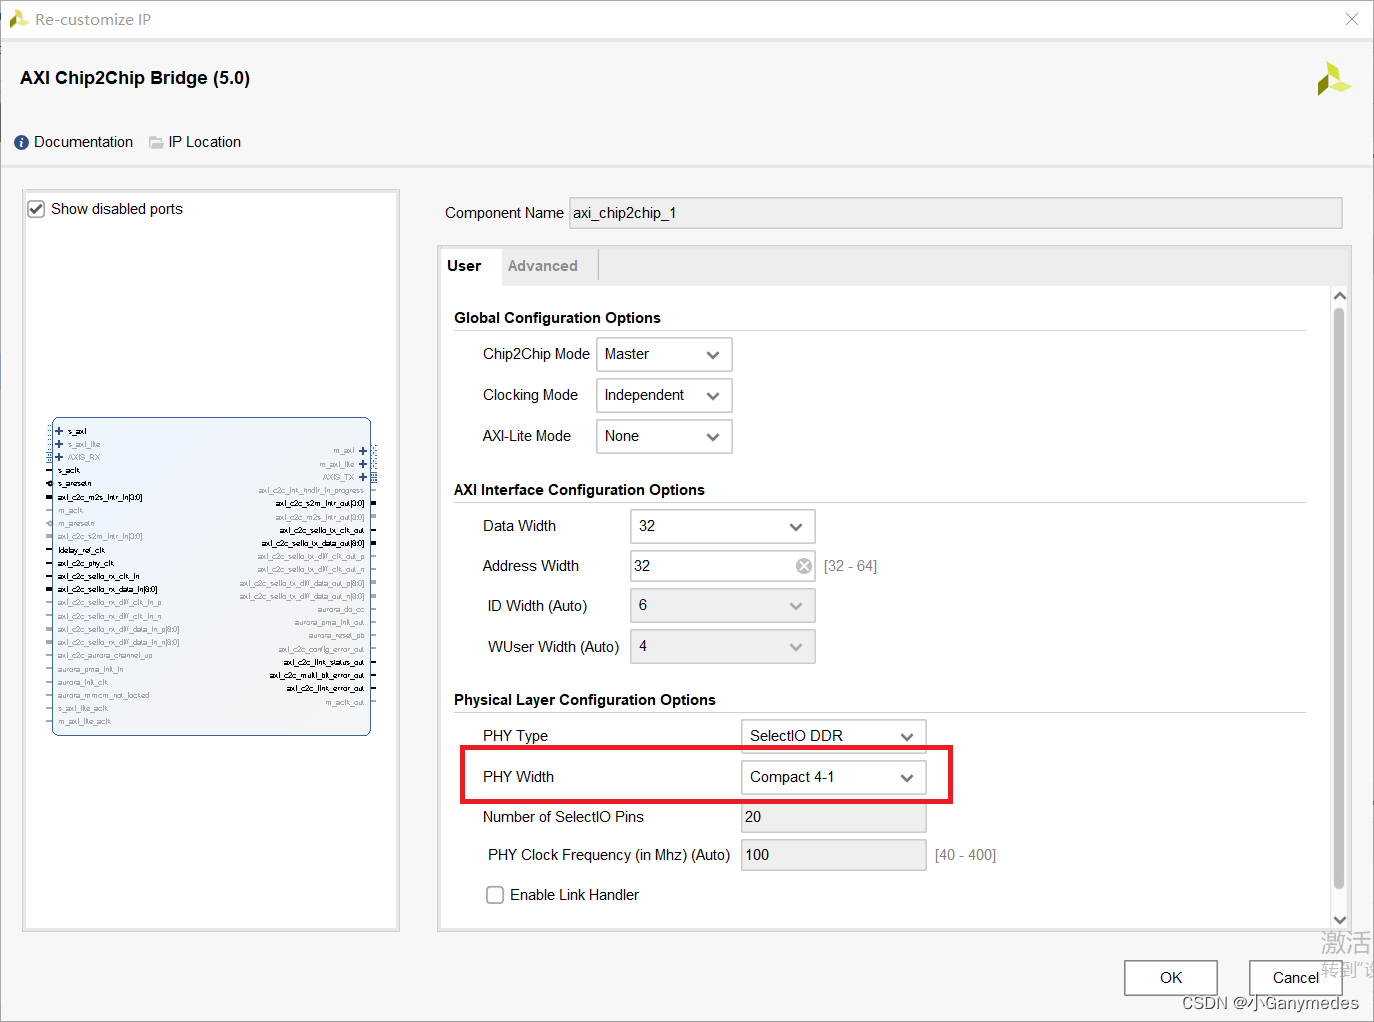Select the aurora_do_cc port label
Viewport: 1374px width, 1022px height.
click(x=341, y=609)
